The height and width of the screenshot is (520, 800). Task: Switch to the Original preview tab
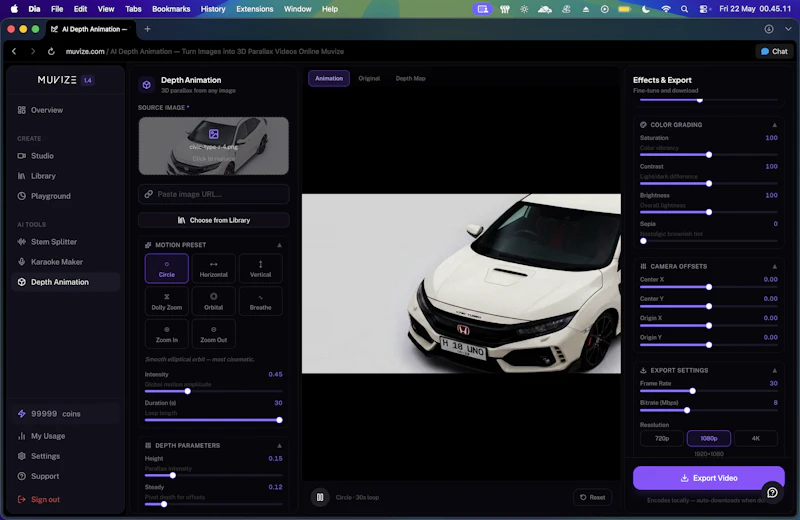(369, 79)
